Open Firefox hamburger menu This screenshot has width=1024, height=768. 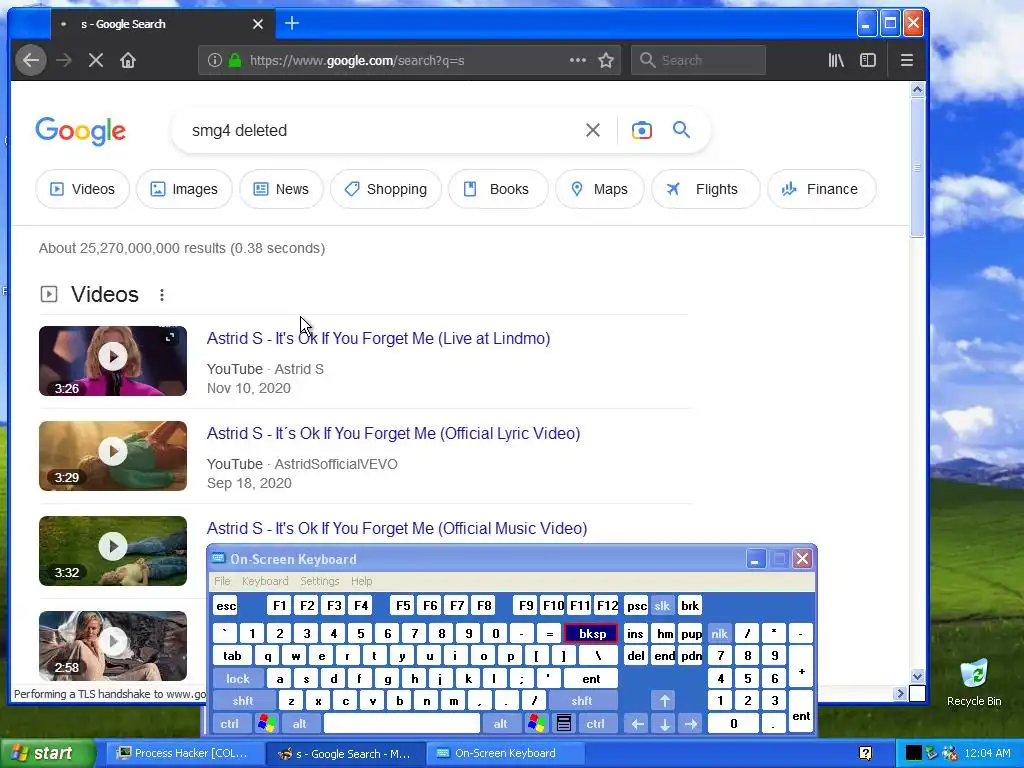pyautogui.click(x=906, y=60)
